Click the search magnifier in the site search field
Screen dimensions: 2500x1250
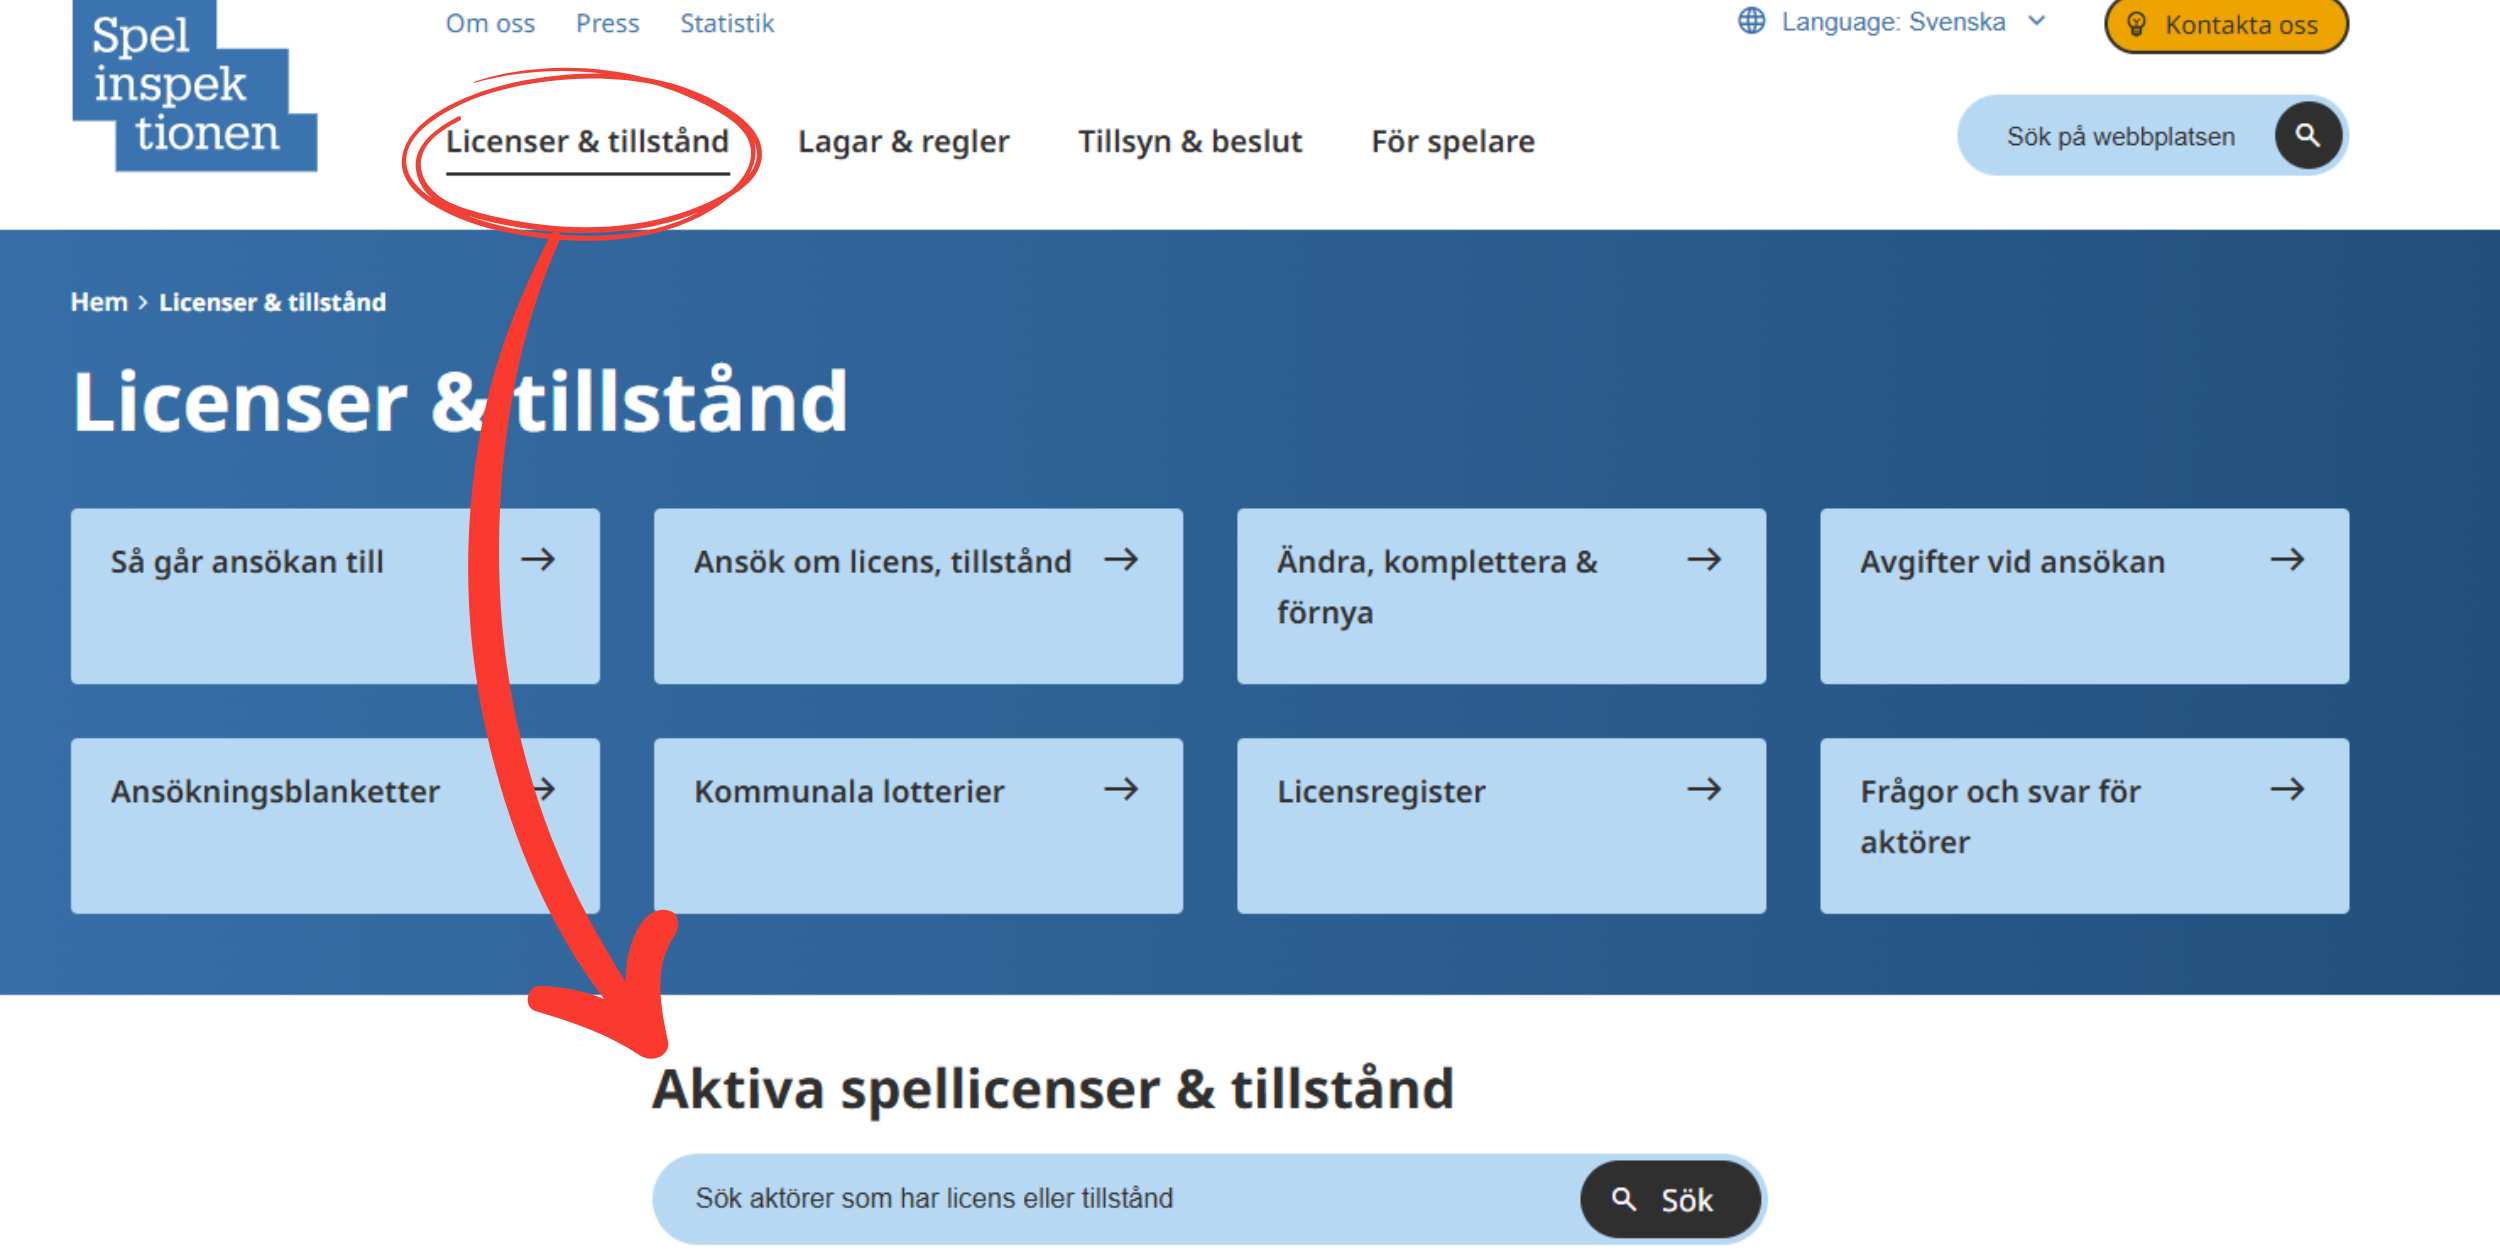click(2307, 136)
